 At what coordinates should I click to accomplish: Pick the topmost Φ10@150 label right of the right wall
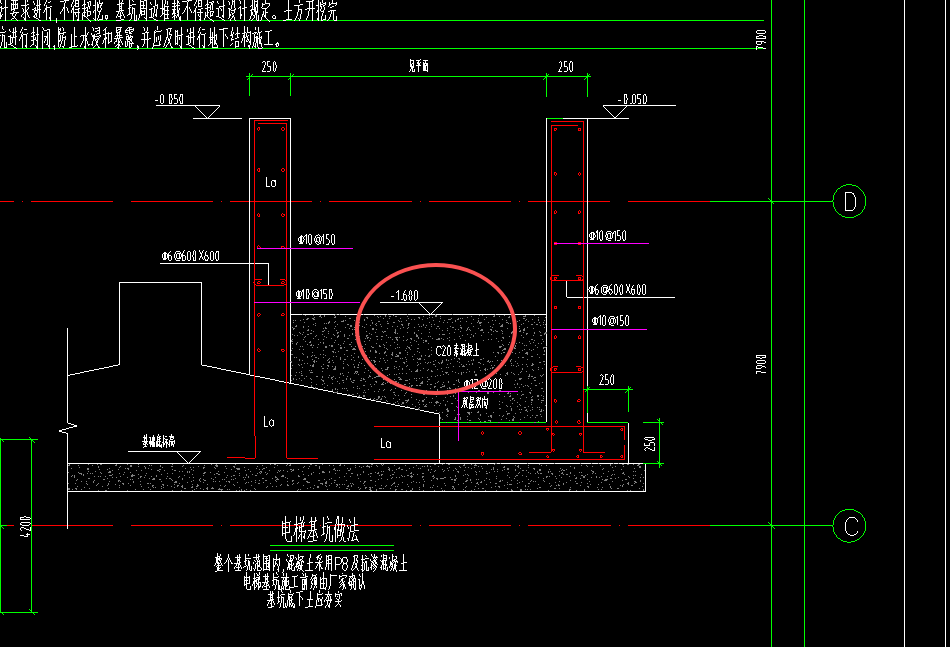(608, 236)
